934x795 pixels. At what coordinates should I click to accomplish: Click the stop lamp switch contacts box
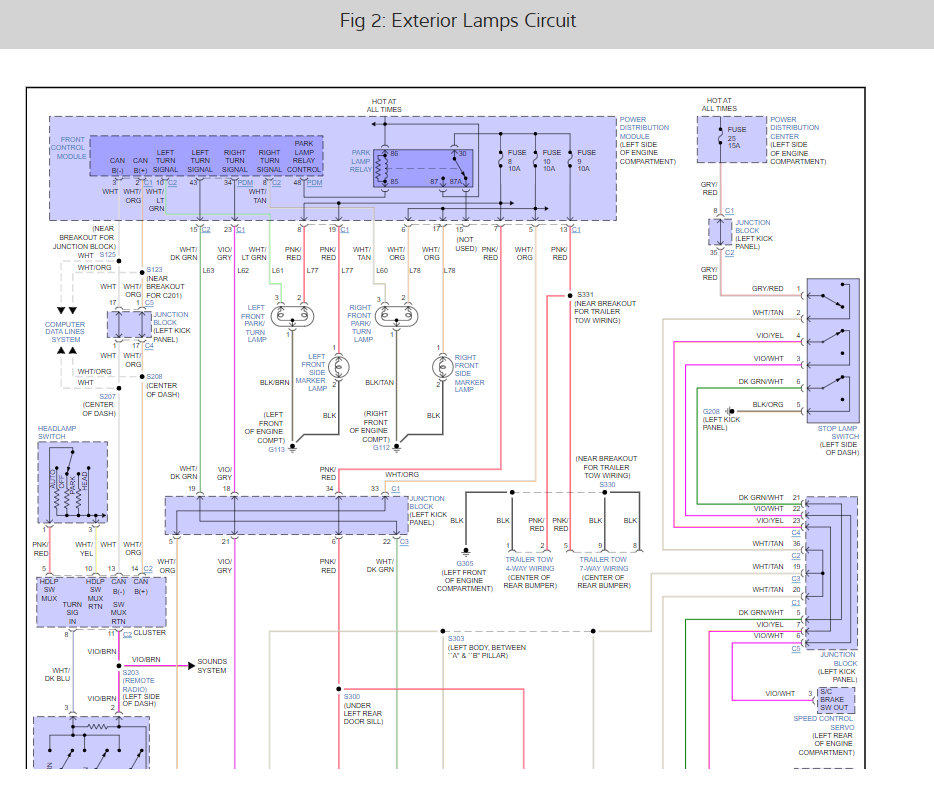(x=833, y=351)
